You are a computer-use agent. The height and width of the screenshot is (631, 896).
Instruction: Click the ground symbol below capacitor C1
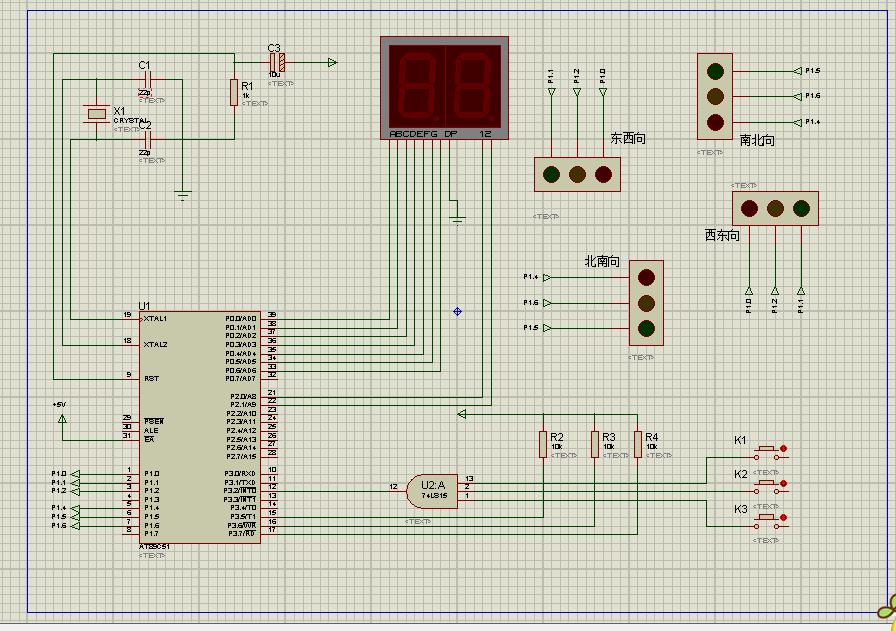coord(183,196)
